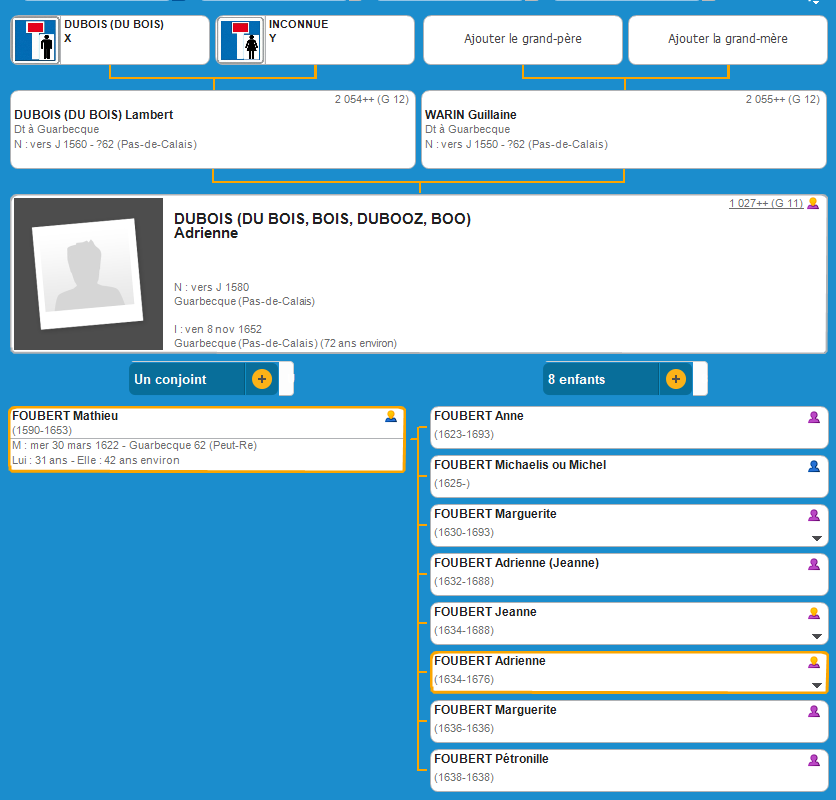Click Ajouter la grand-mère button
This screenshot has height=800, width=836.
(x=727, y=40)
